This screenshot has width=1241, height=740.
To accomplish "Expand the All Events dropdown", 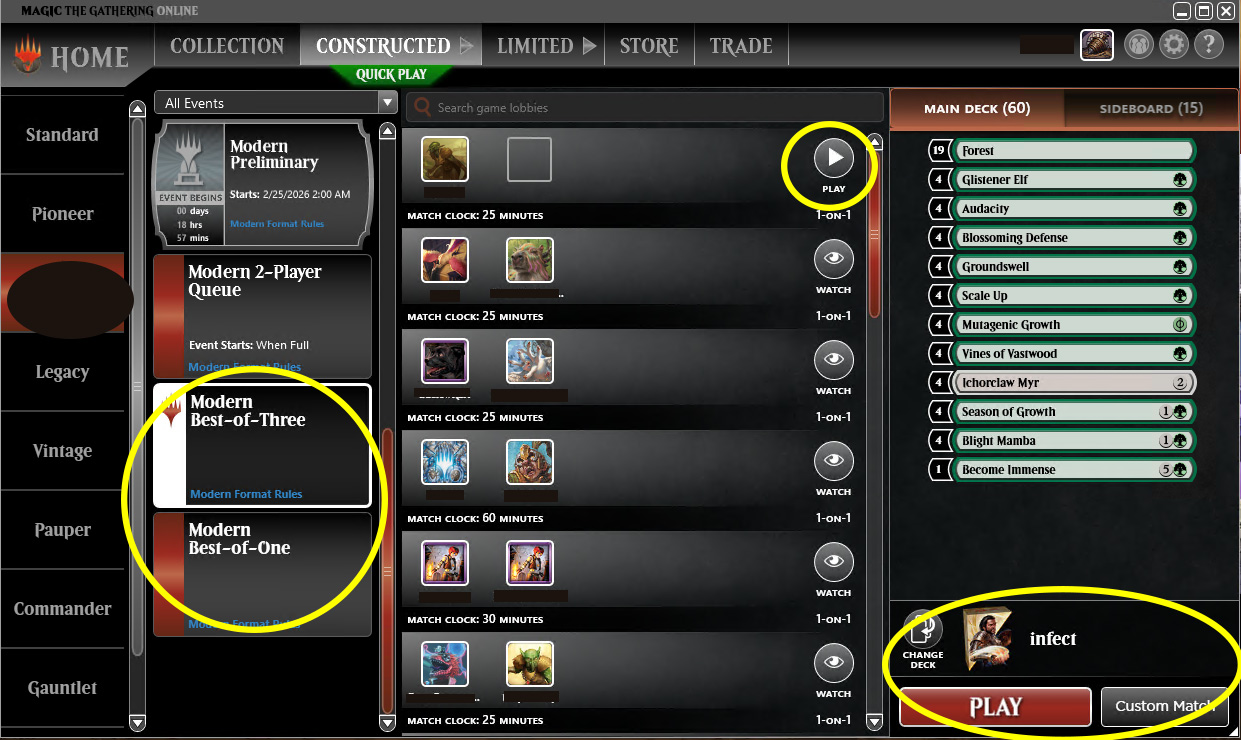I will [x=388, y=102].
